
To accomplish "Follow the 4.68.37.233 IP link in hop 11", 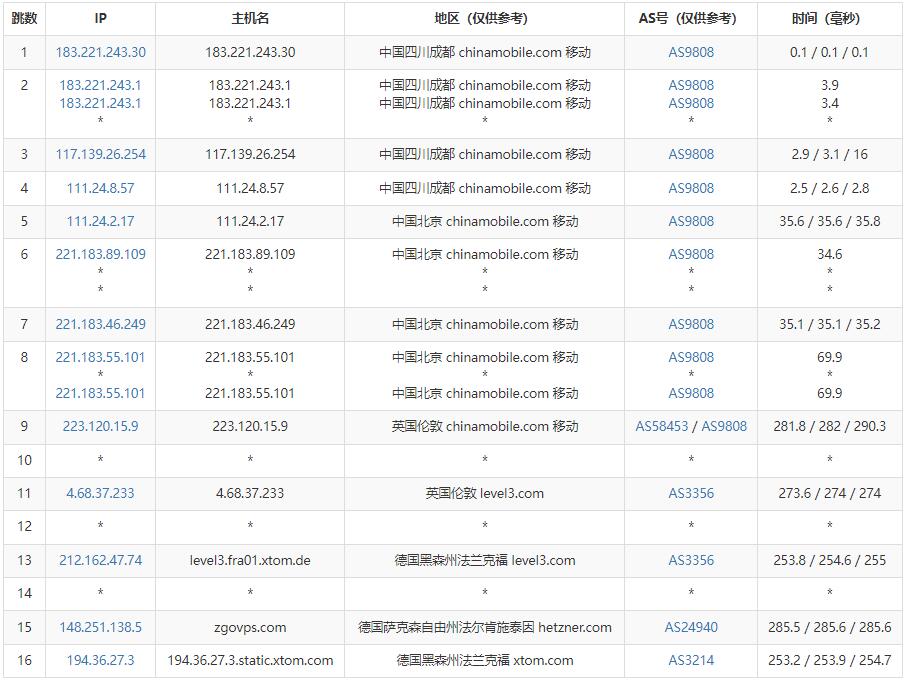I will [100, 493].
